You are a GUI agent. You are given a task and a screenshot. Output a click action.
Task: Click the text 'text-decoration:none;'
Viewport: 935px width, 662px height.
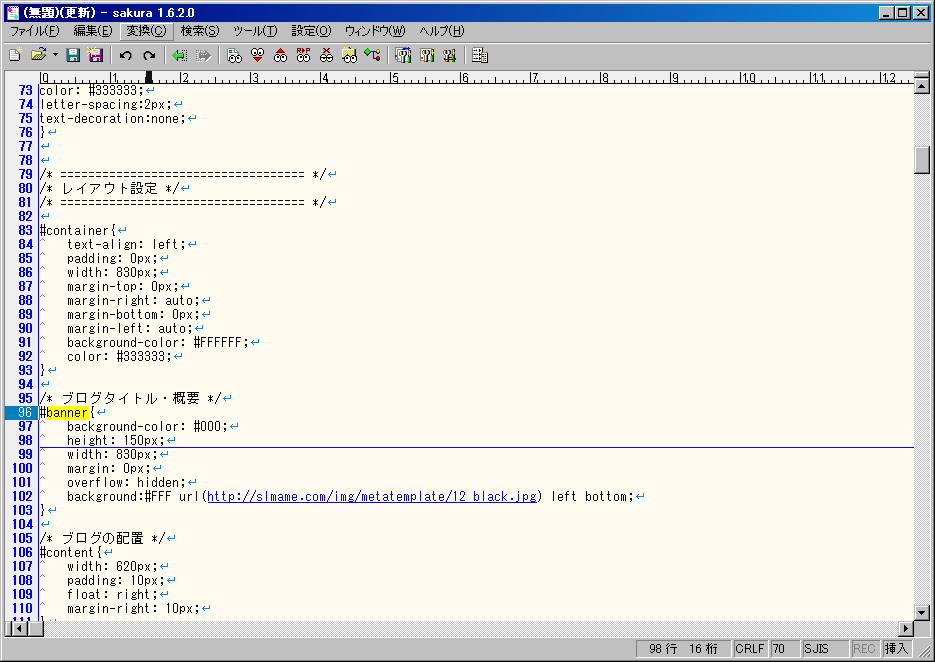pos(113,118)
